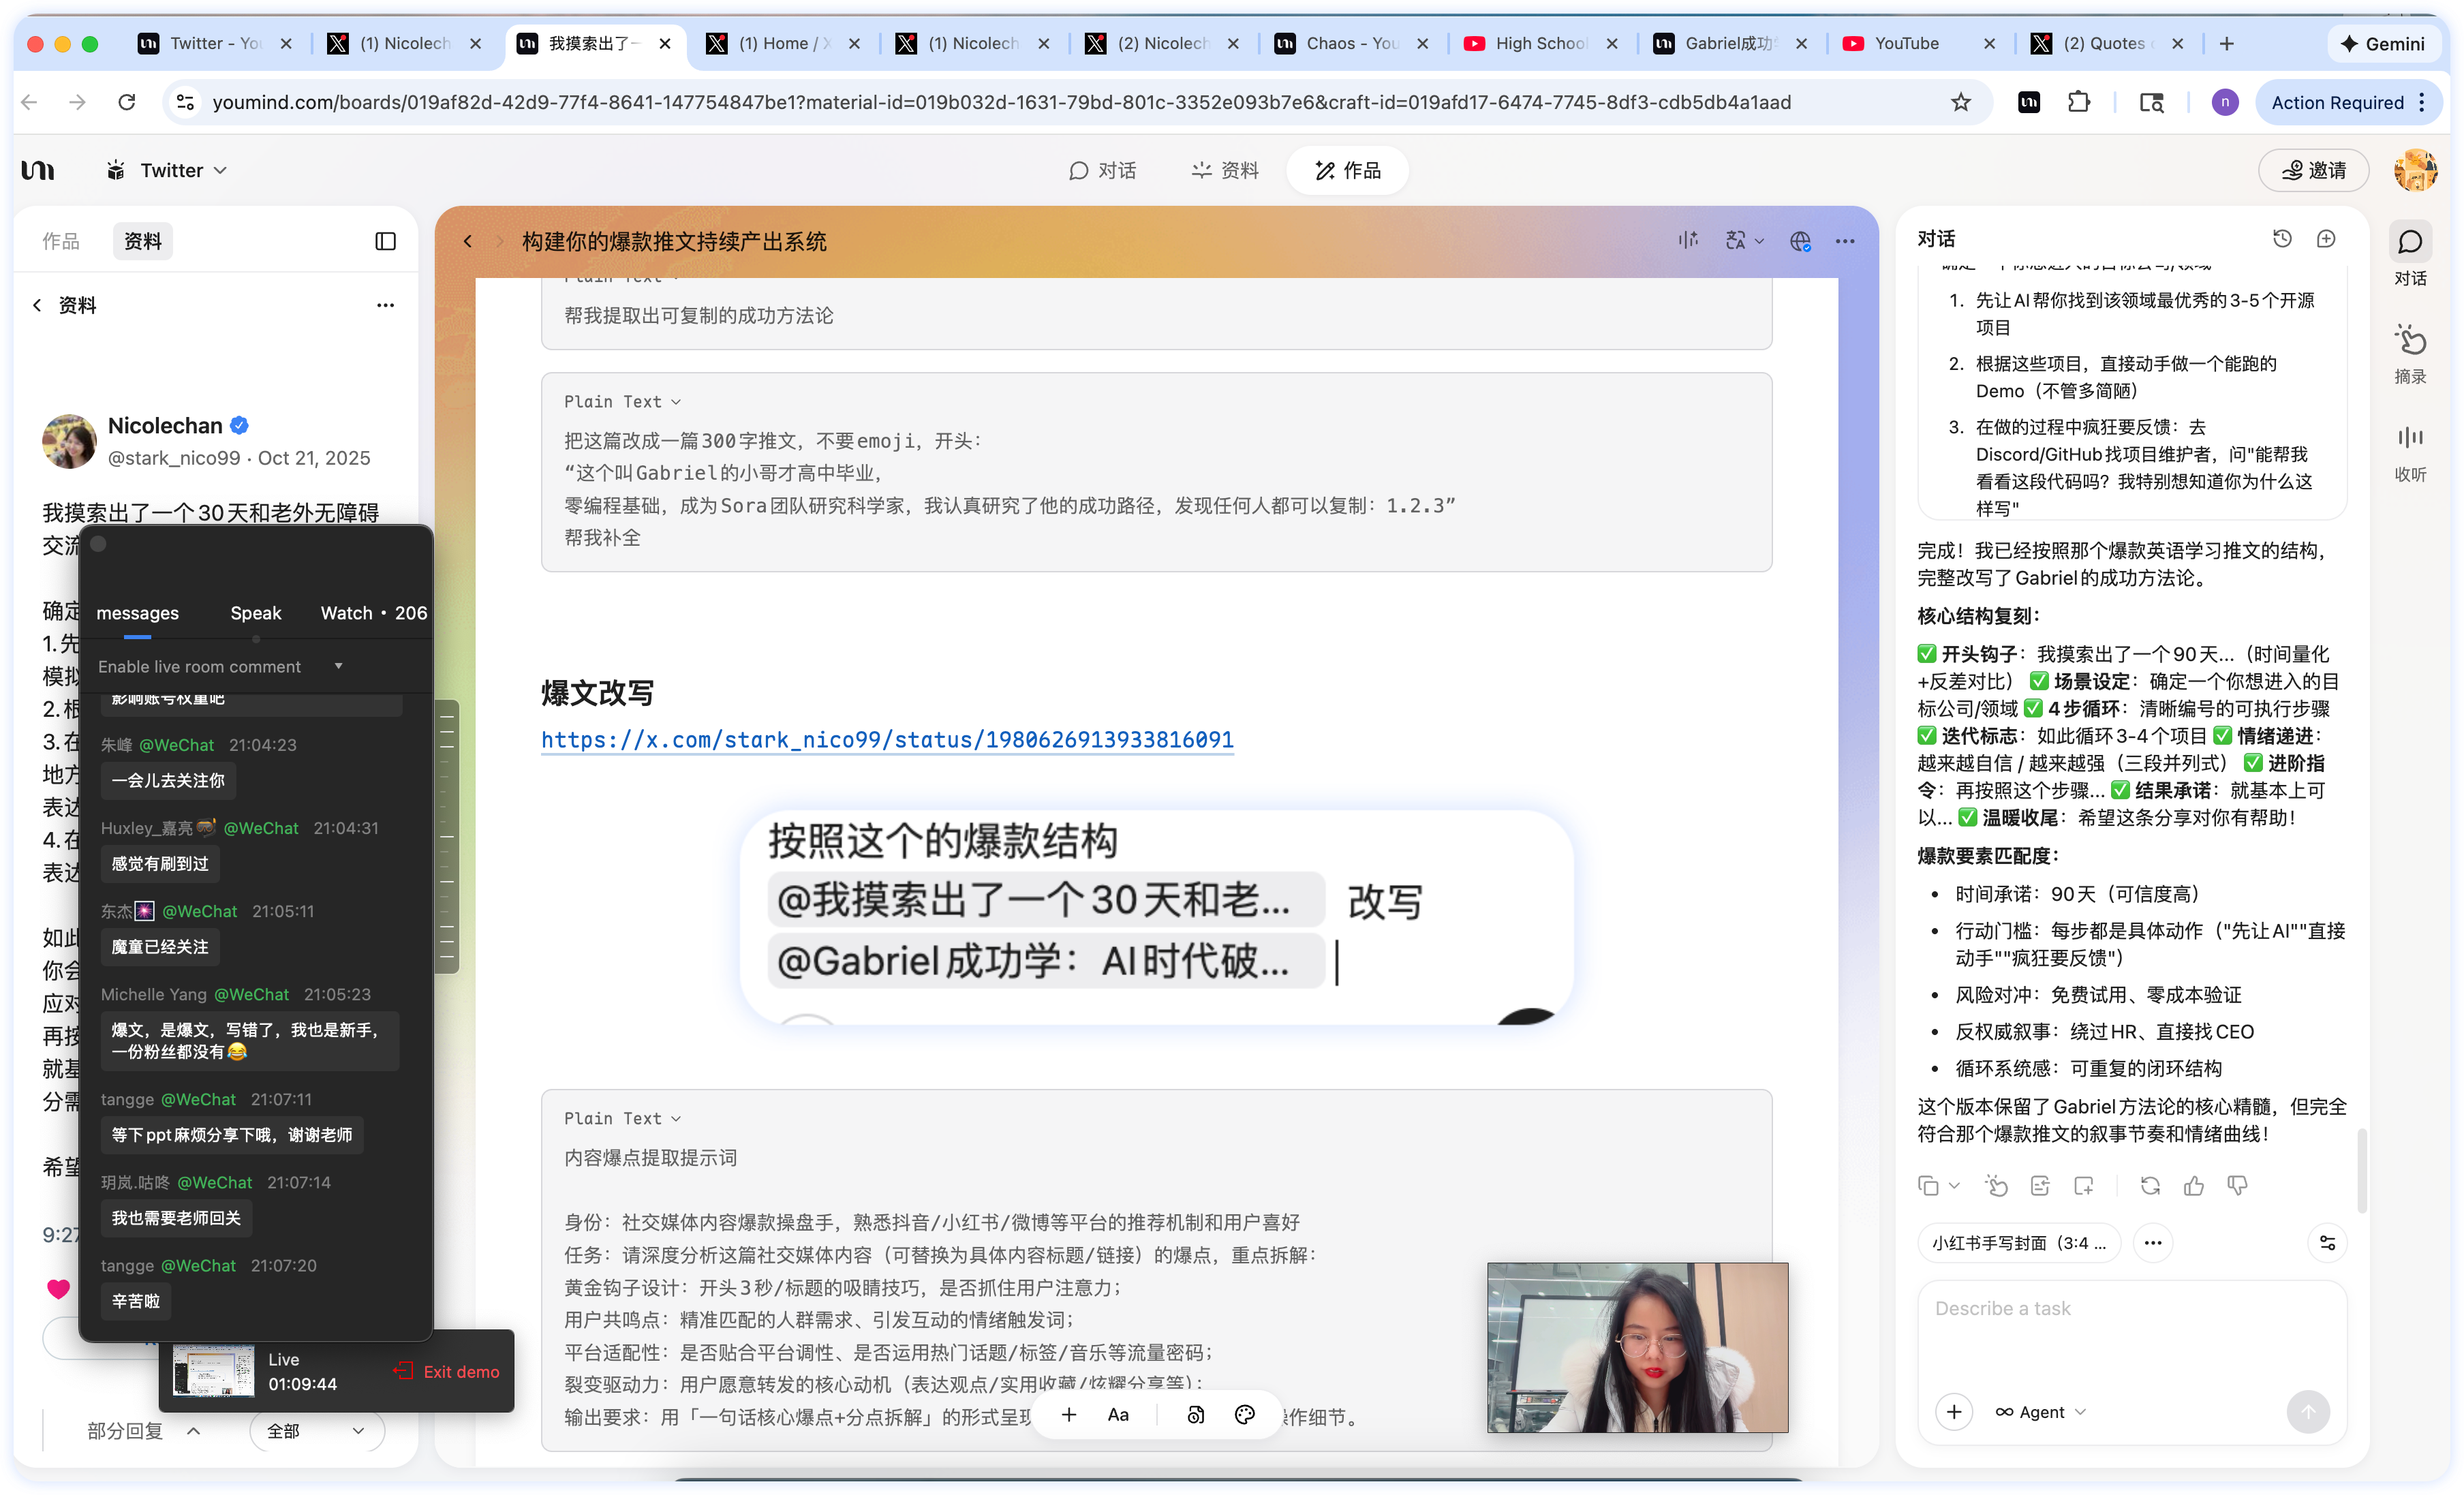Toggle the chat settings sliders icon
Viewport: 2464px width, 1495px height.
[2327, 1243]
